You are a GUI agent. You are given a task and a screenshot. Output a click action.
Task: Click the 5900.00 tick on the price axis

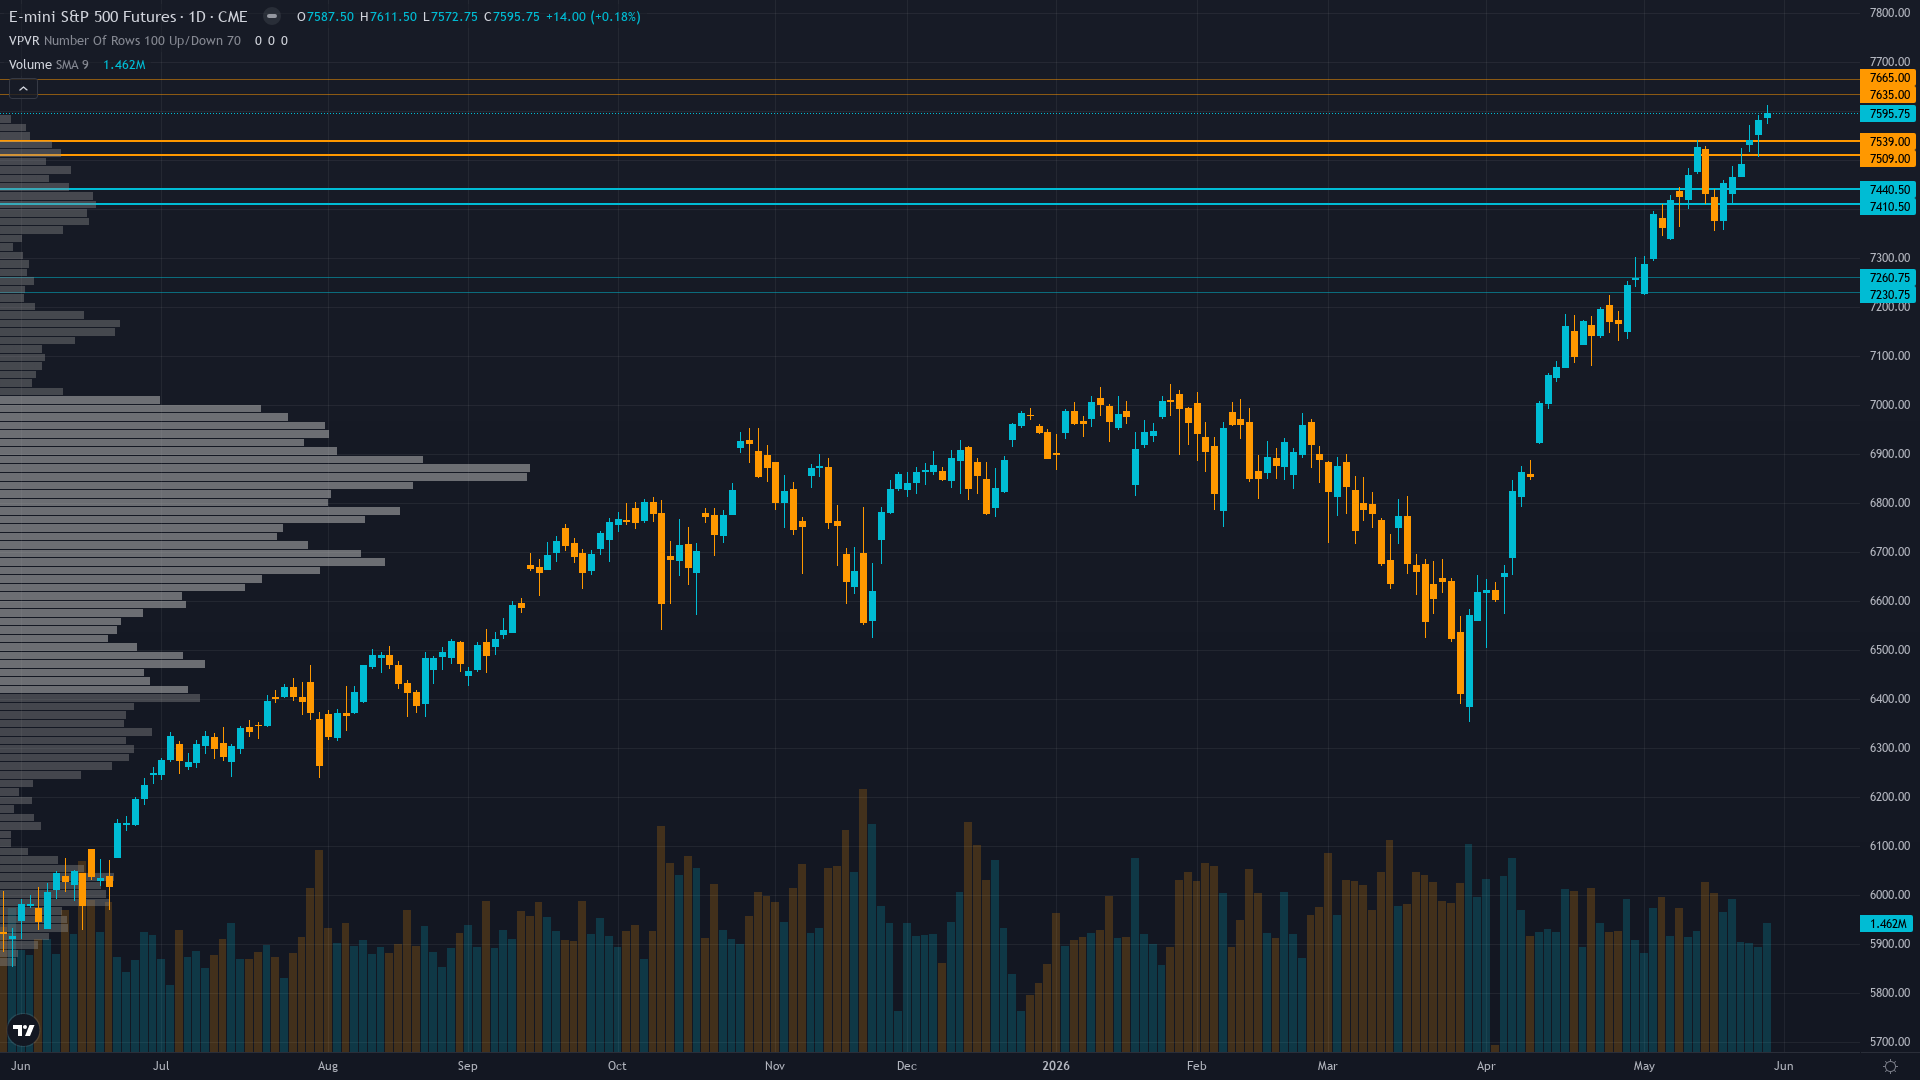(1889, 944)
